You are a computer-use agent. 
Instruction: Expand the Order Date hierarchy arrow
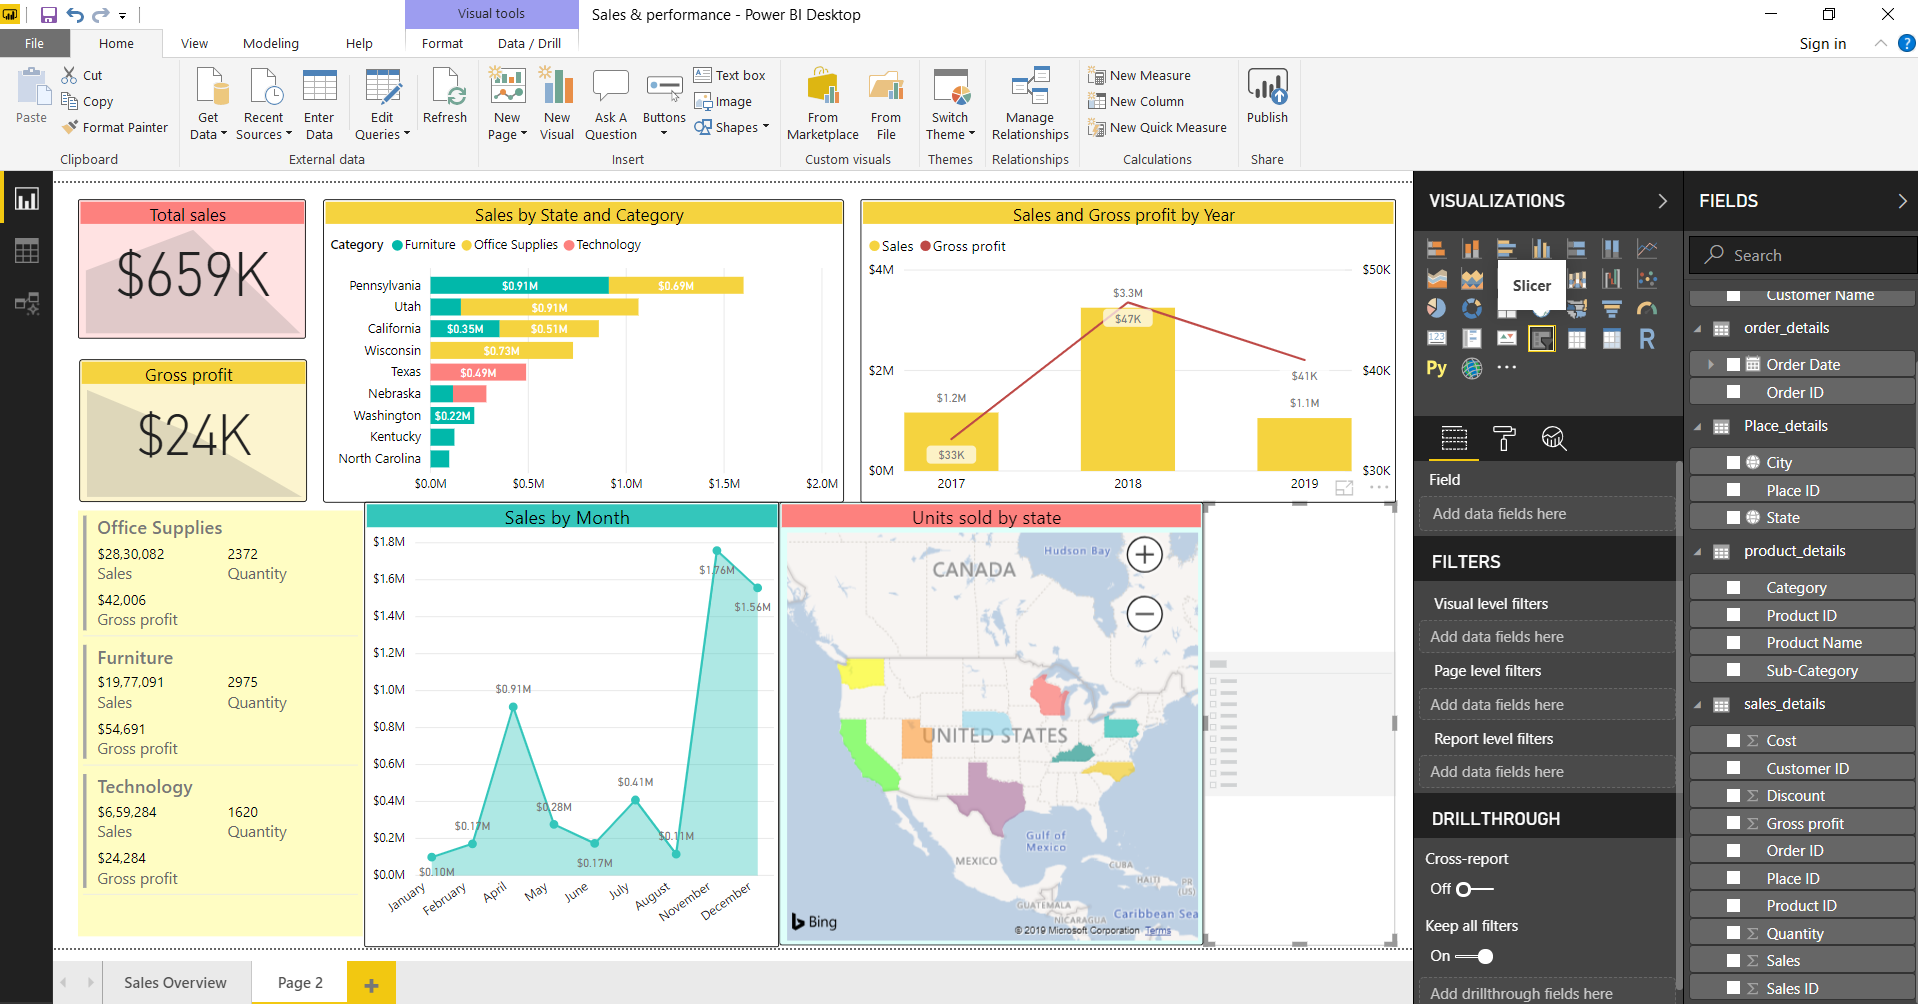coord(1711,364)
